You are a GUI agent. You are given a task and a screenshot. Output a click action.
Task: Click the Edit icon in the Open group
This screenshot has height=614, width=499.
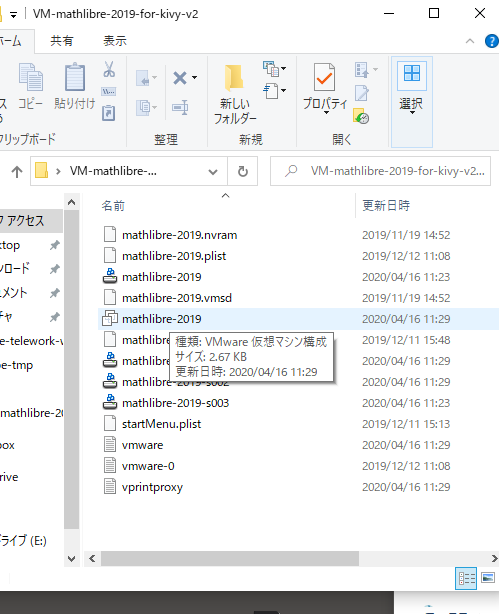[362, 93]
